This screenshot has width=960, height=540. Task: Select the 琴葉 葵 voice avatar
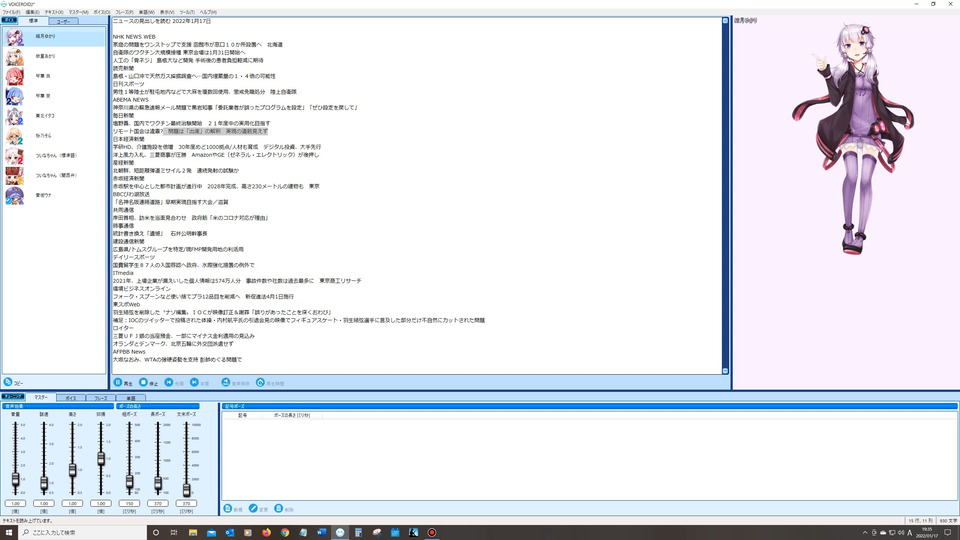(14, 96)
